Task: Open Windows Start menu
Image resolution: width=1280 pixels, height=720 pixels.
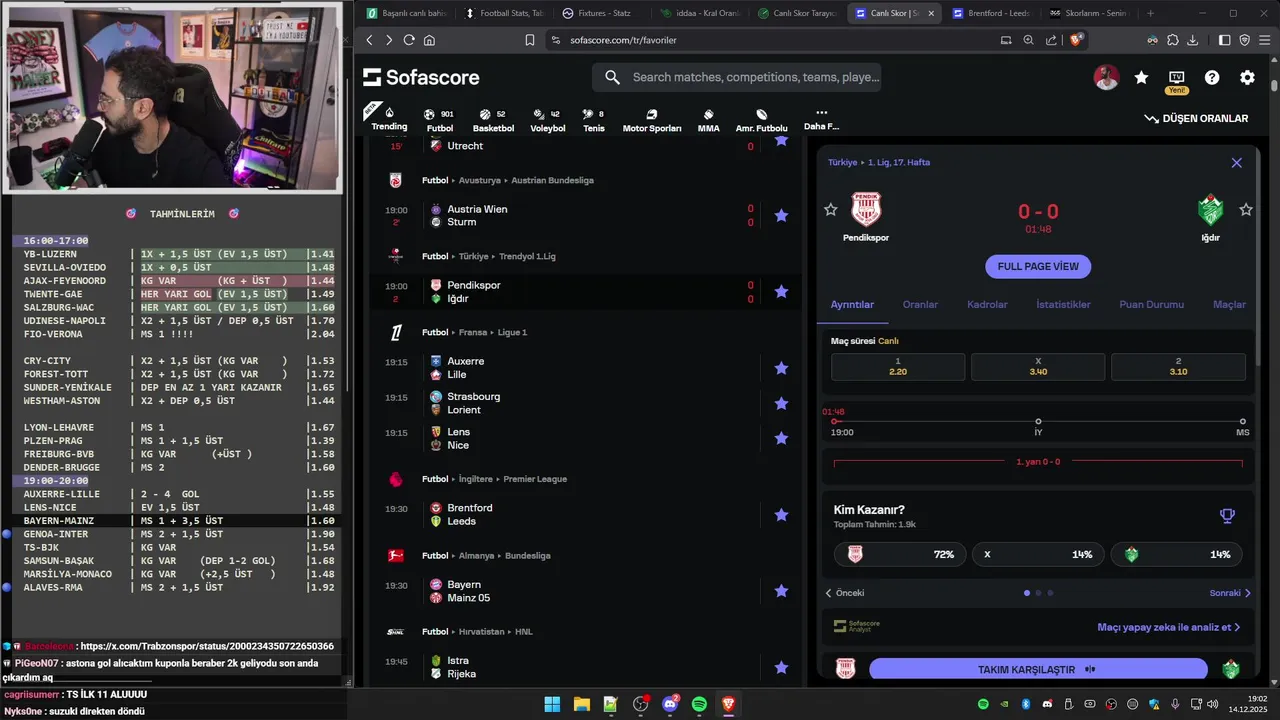Action: pos(552,704)
